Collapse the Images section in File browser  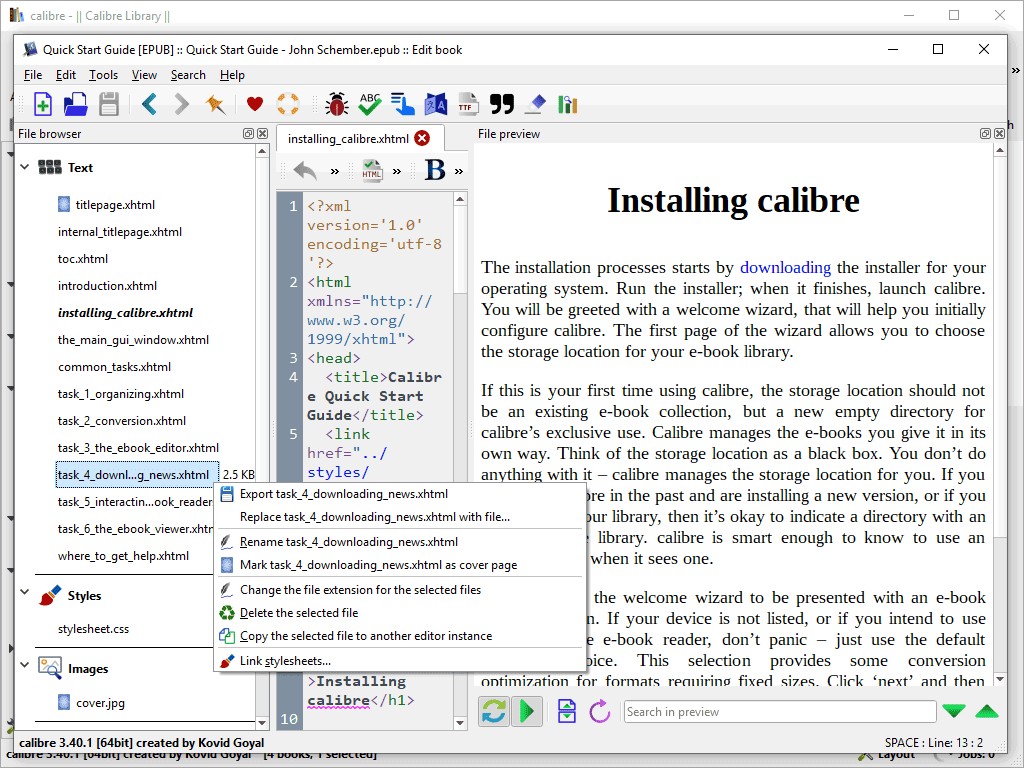(25, 665)
